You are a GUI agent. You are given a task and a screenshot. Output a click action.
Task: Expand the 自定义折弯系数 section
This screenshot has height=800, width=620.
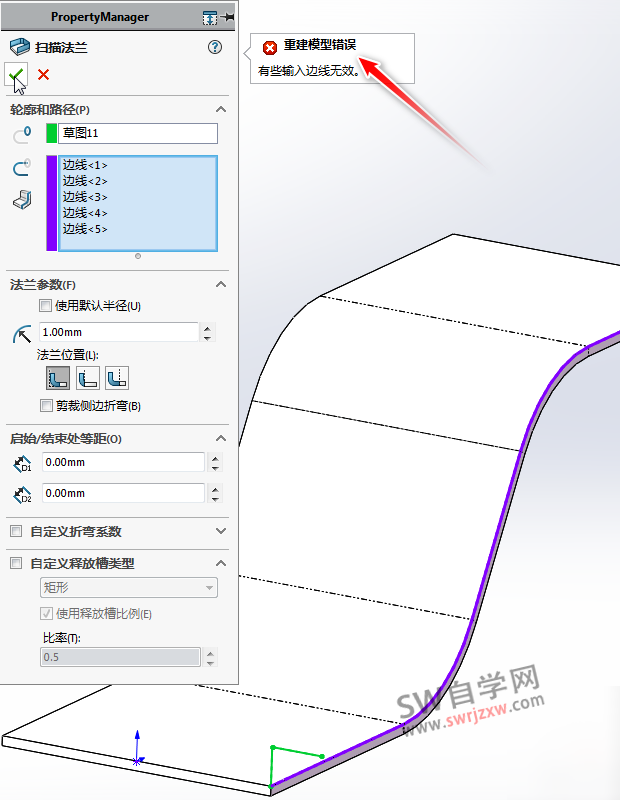(x=221, y=532)
